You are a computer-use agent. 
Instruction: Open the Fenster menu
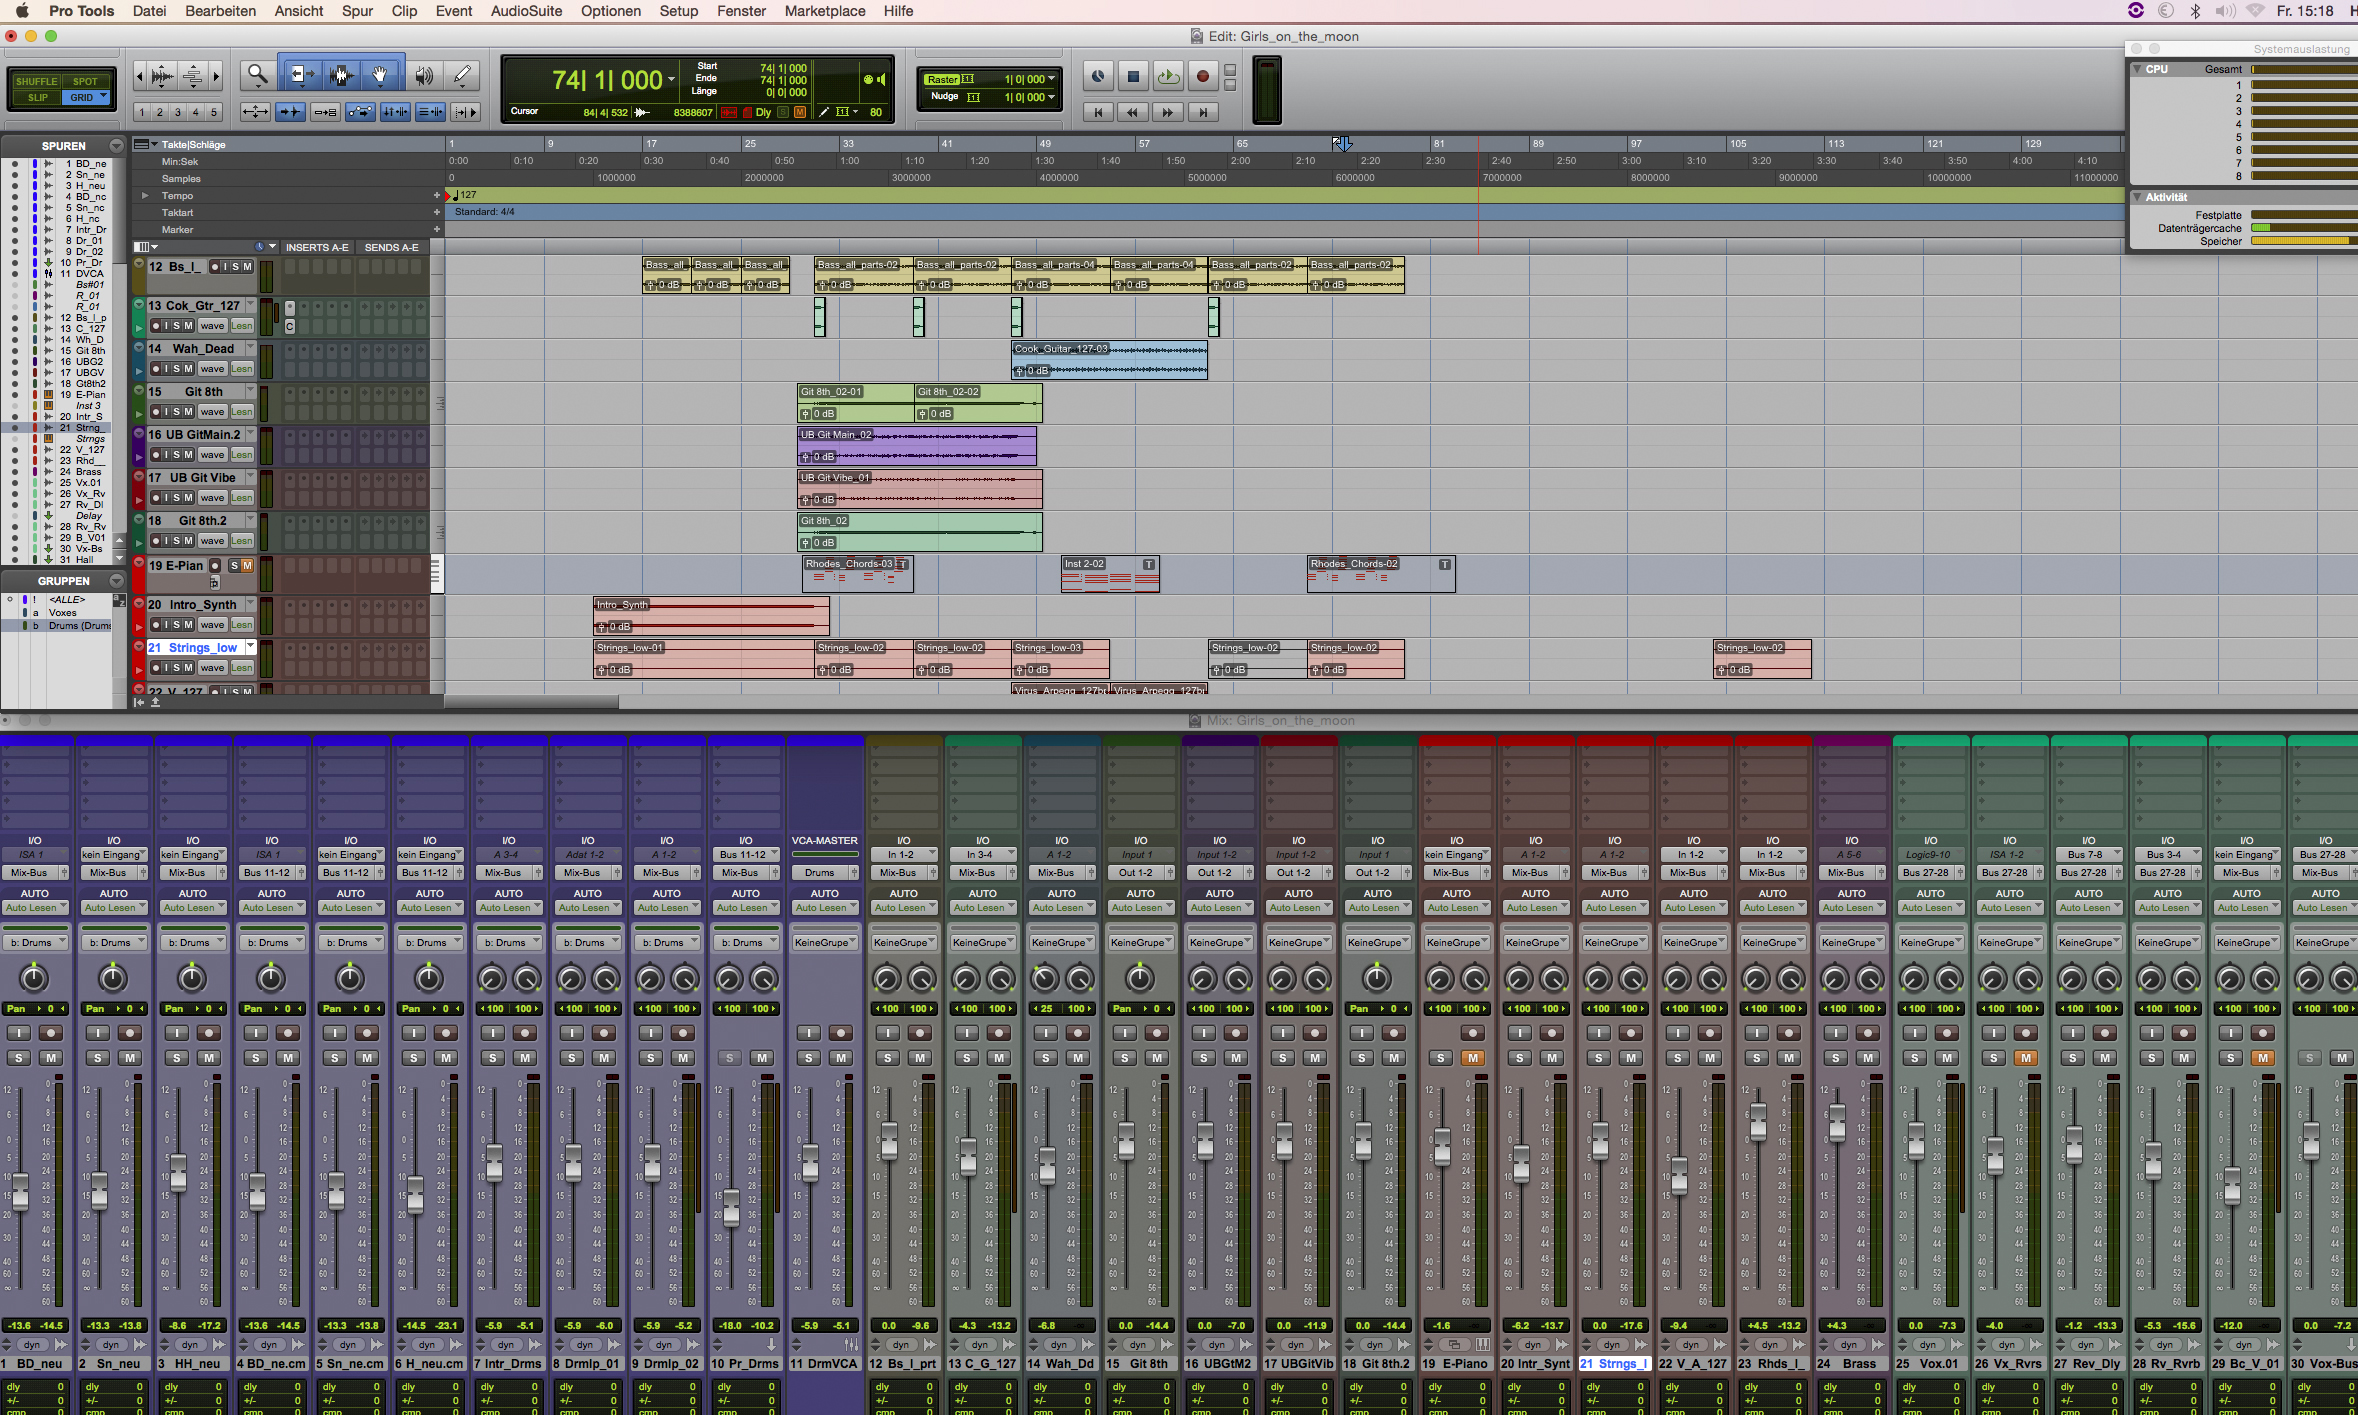741,11
